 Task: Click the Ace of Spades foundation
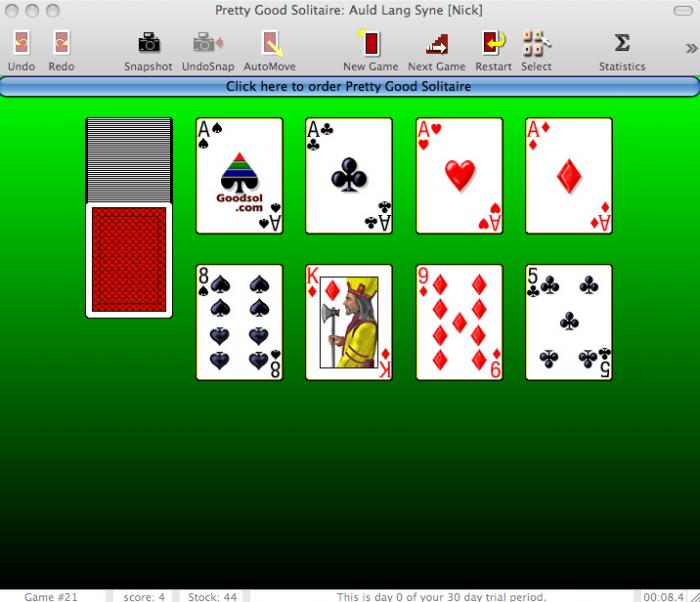[x=239, y=176]
